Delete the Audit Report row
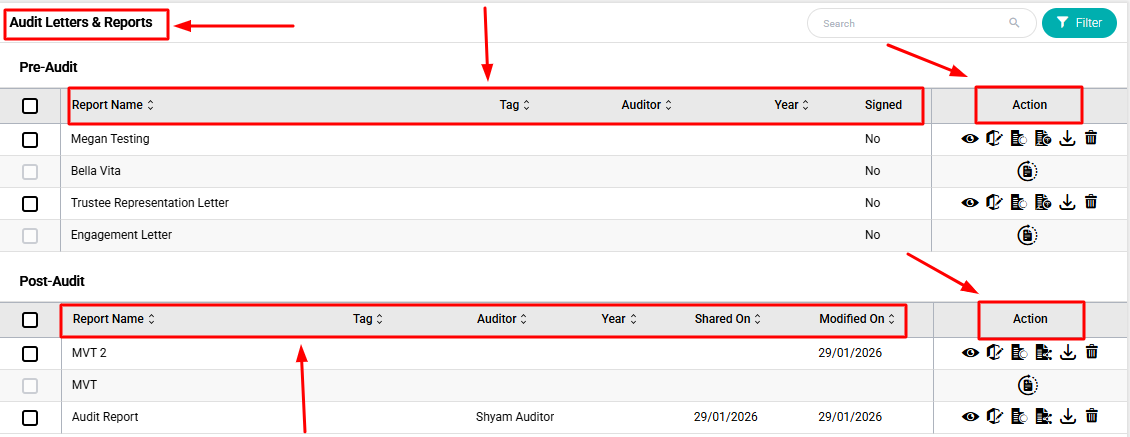 [x=1091, y=417]
